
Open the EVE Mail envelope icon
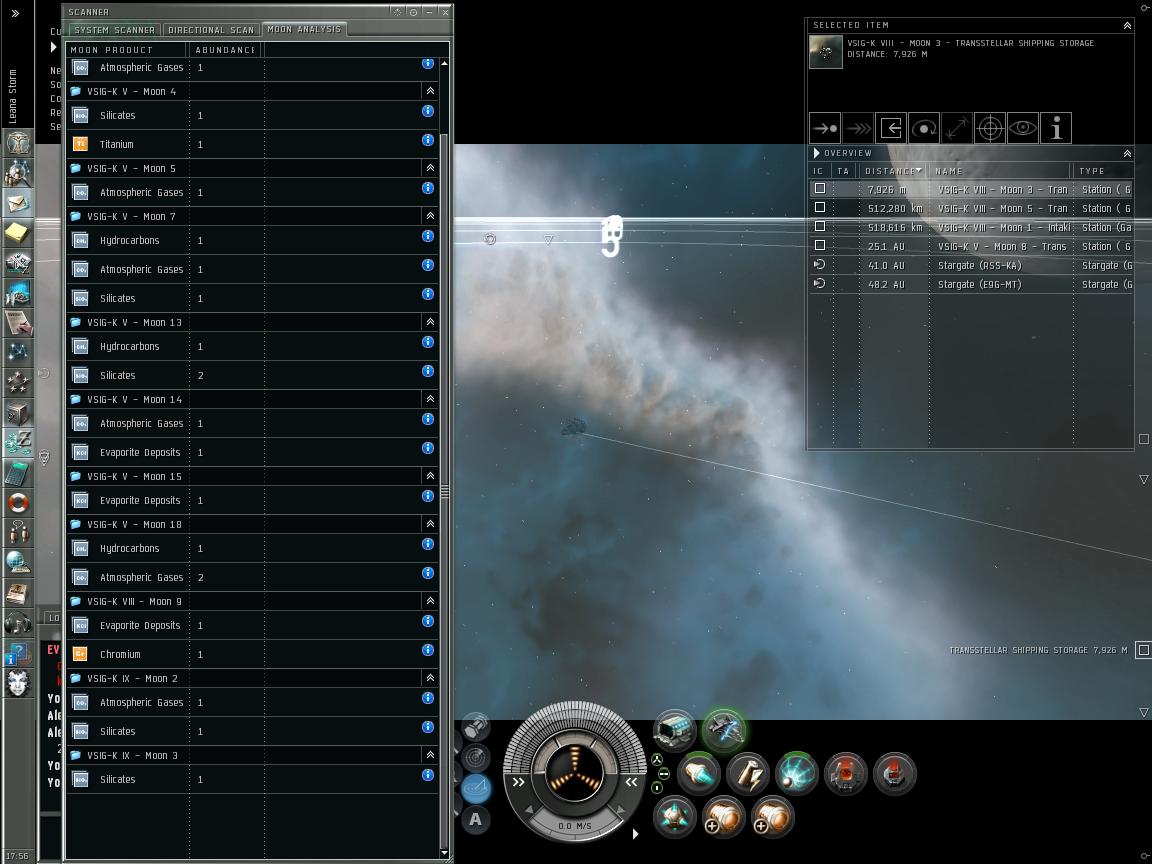pos(18,202)
